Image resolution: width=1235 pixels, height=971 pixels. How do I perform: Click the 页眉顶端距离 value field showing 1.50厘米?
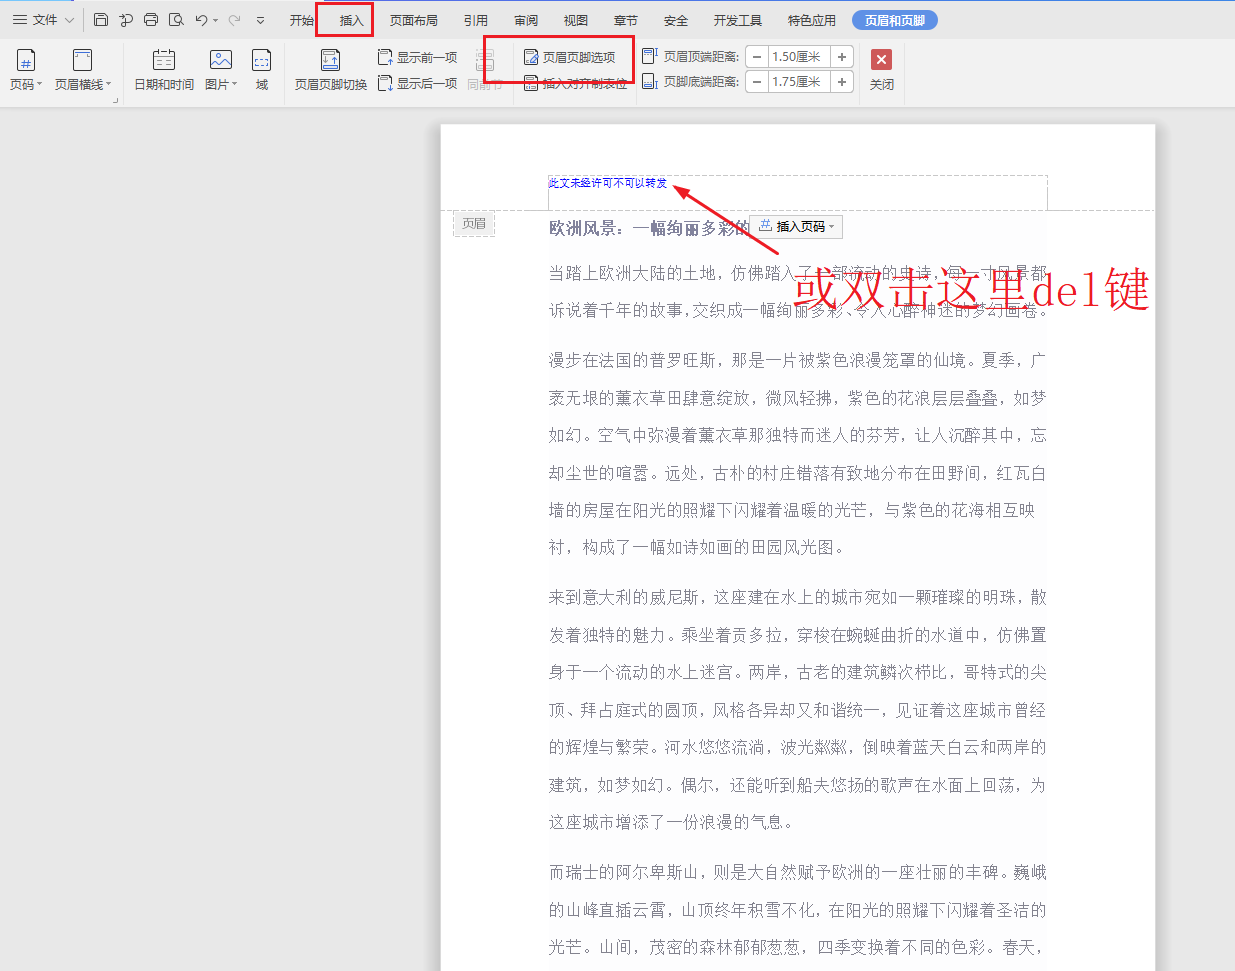pos(798,57)
